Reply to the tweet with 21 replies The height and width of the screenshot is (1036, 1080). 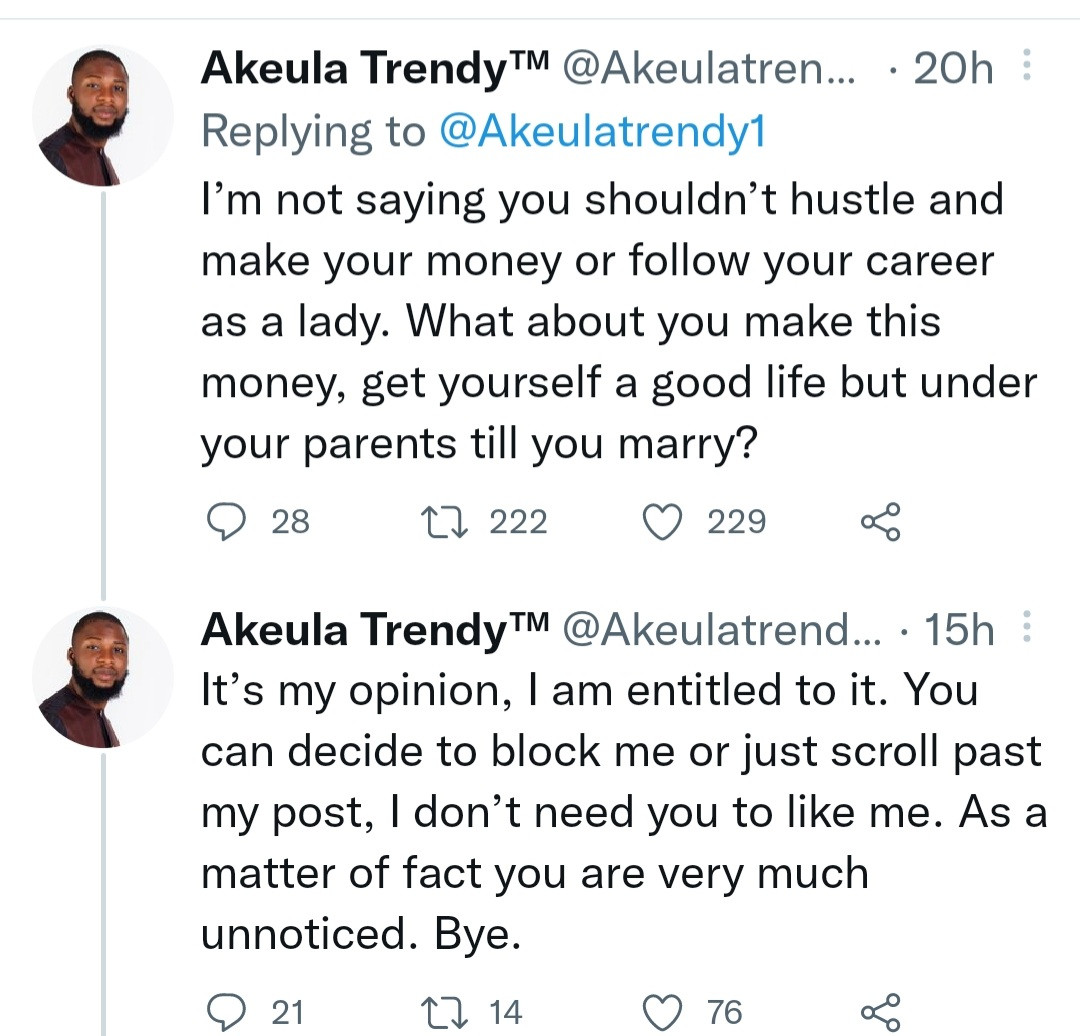(227, 1012)
